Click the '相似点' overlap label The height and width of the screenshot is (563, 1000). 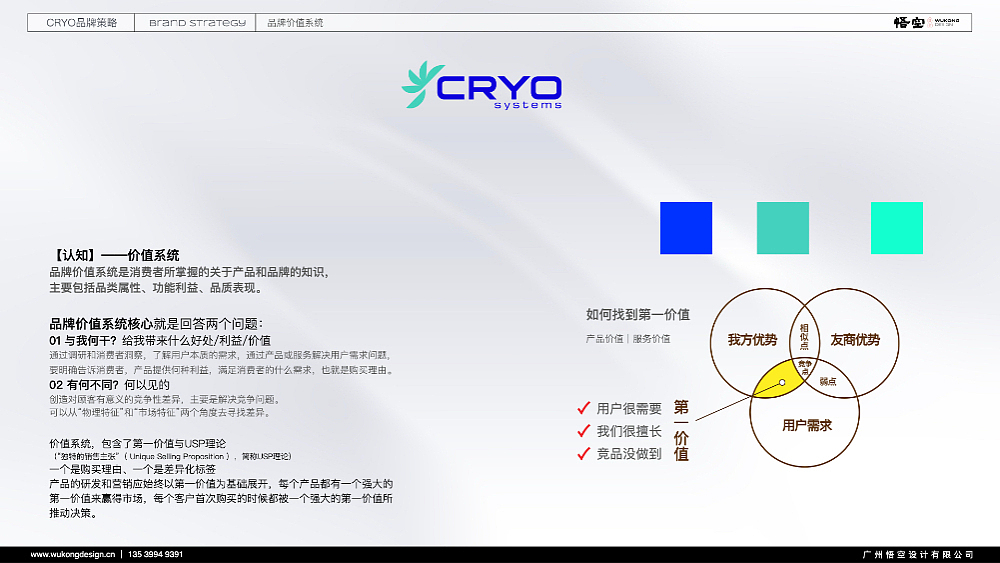pyautogui.click(x=804, y=337)
